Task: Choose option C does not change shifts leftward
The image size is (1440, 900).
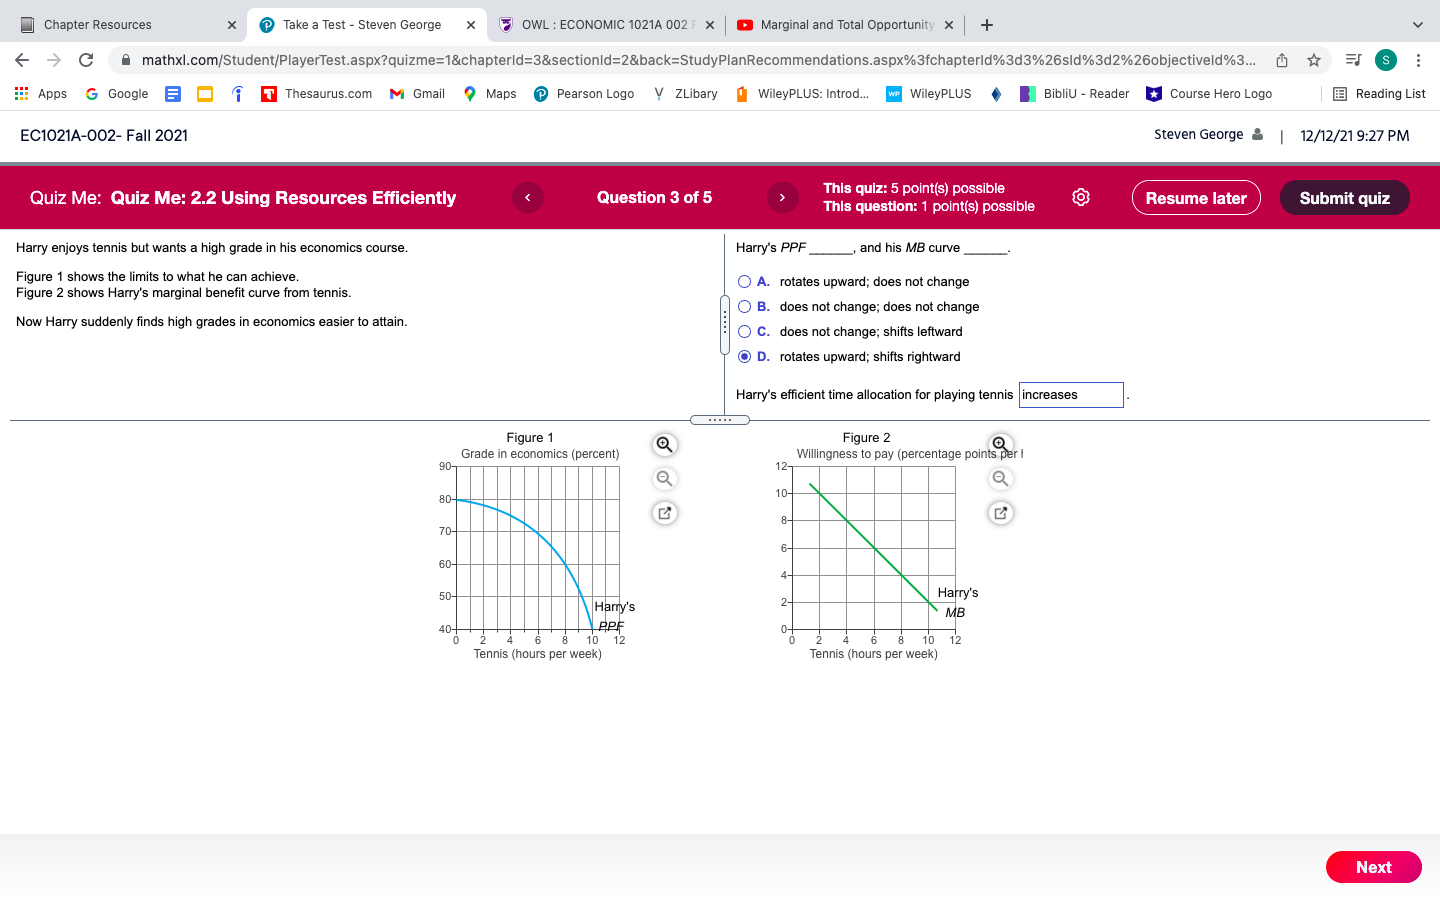Action: pyautogui.click(x=744, y=331)
